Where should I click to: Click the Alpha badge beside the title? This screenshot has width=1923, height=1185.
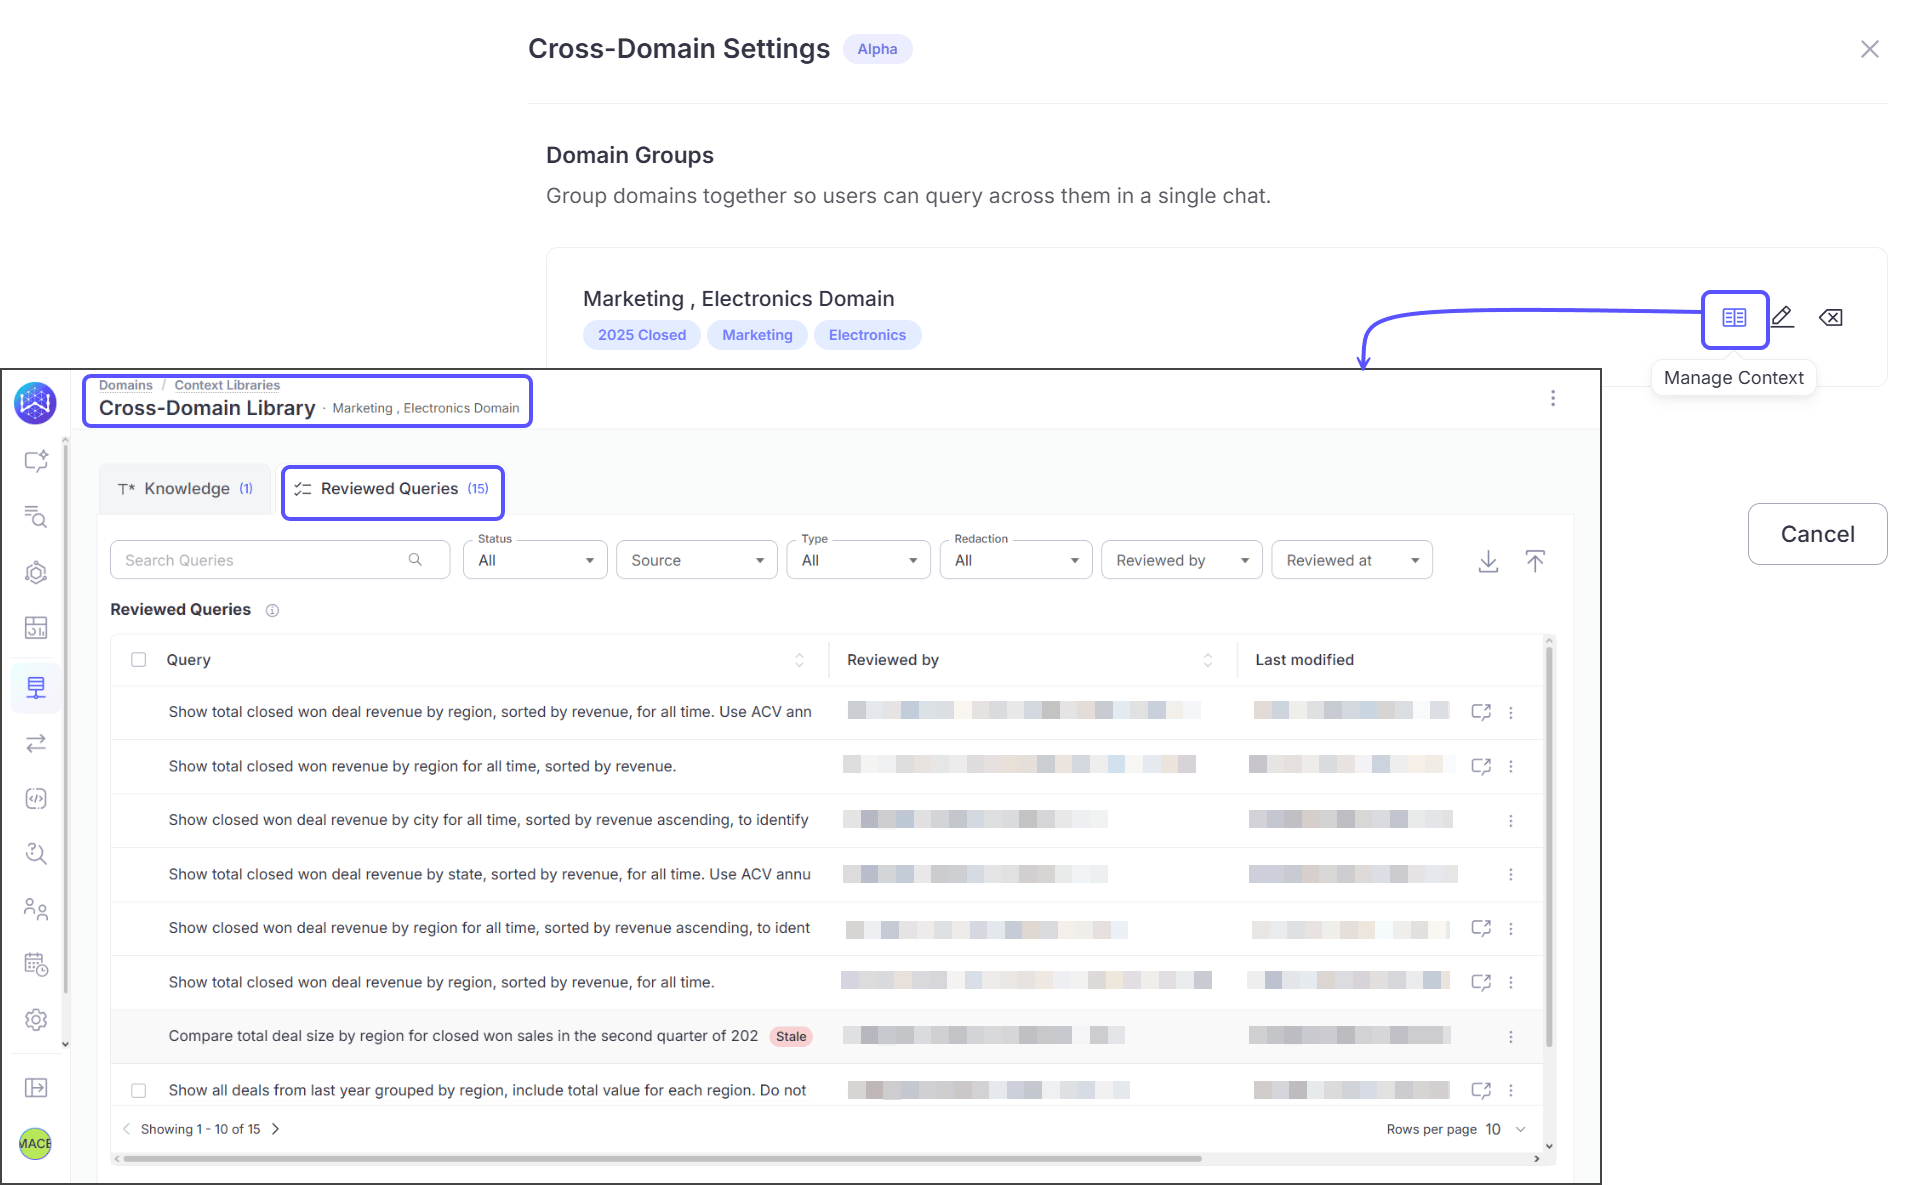[877, 49]
